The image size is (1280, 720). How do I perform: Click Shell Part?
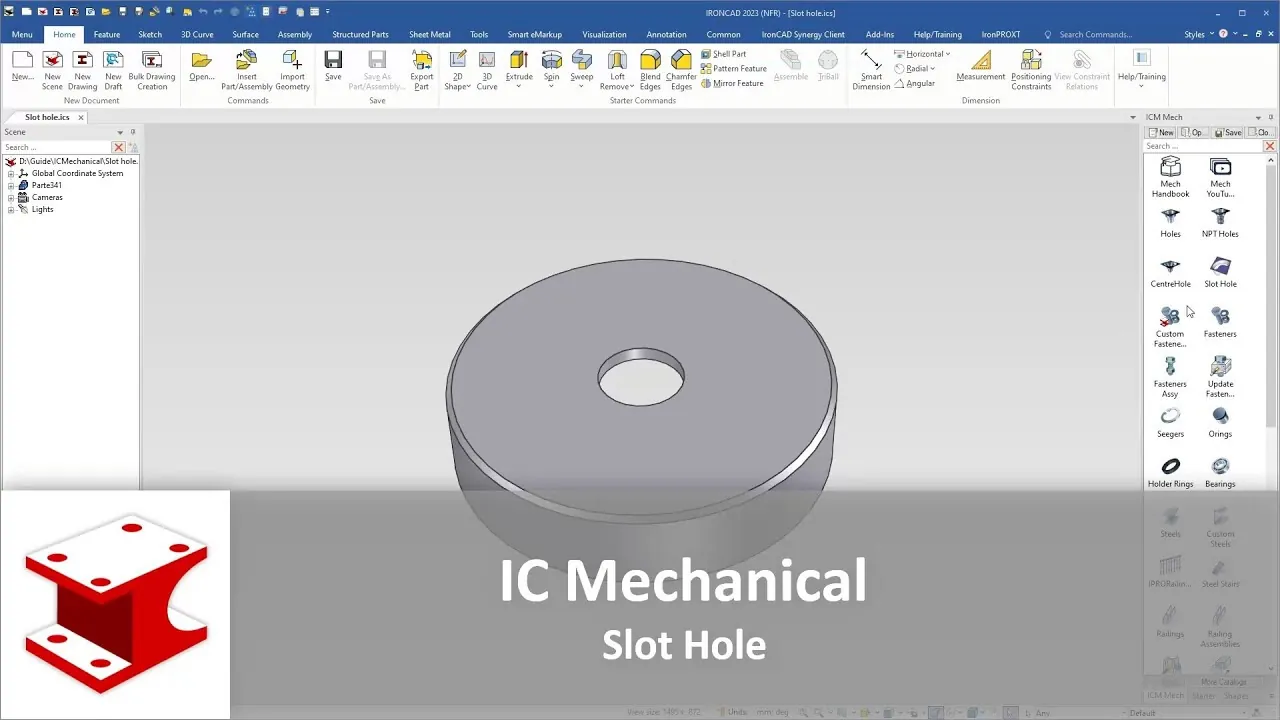[x=724, y=54]
